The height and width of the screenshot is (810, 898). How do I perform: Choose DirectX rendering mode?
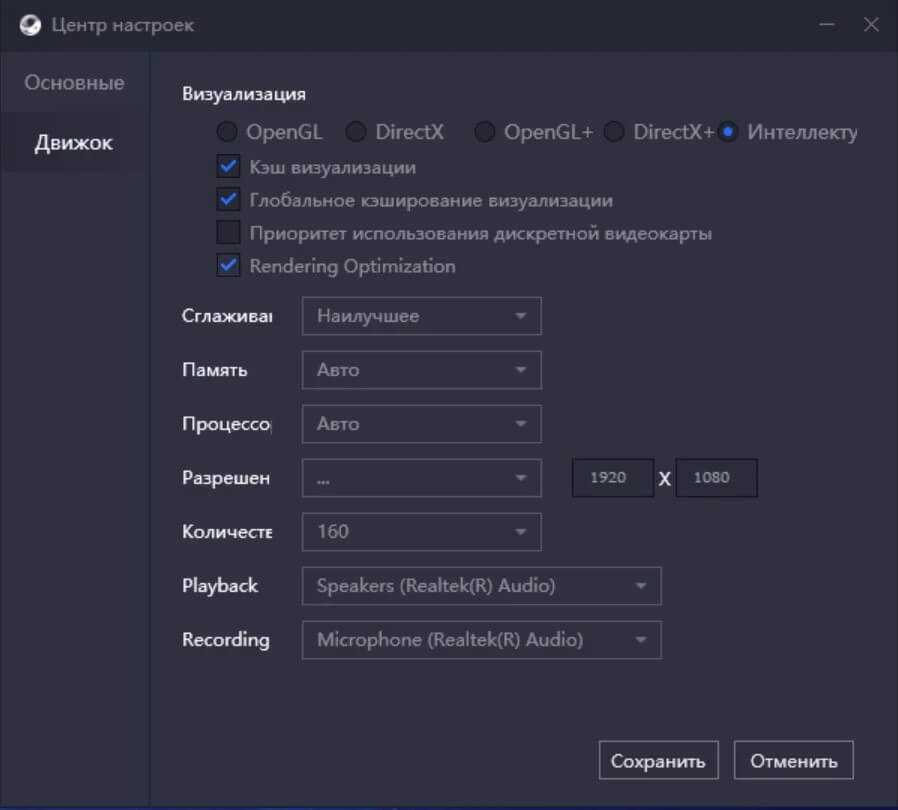pyautogui.click(x=356, y=132)
